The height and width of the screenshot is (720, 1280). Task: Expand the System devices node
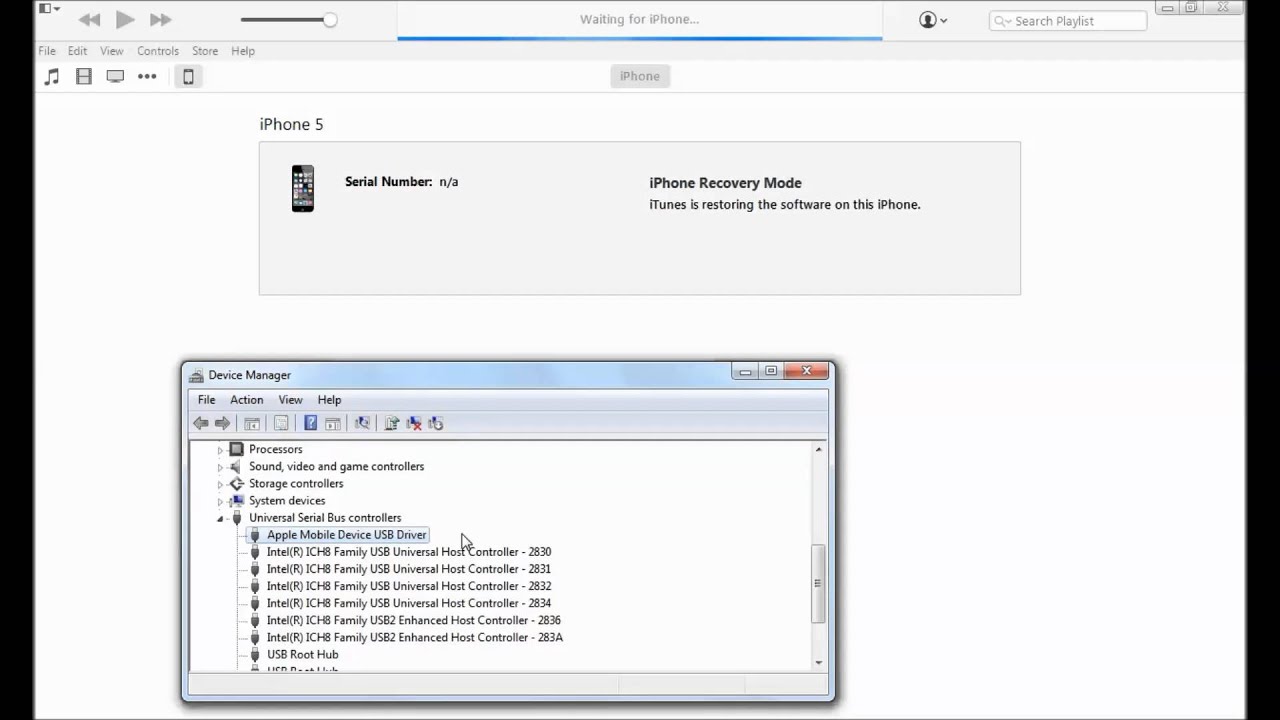[x=220, y=501]
